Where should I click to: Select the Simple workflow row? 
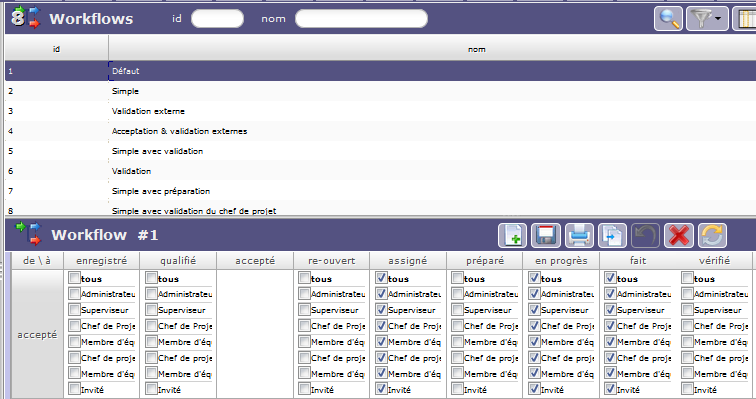click(380, 91)
